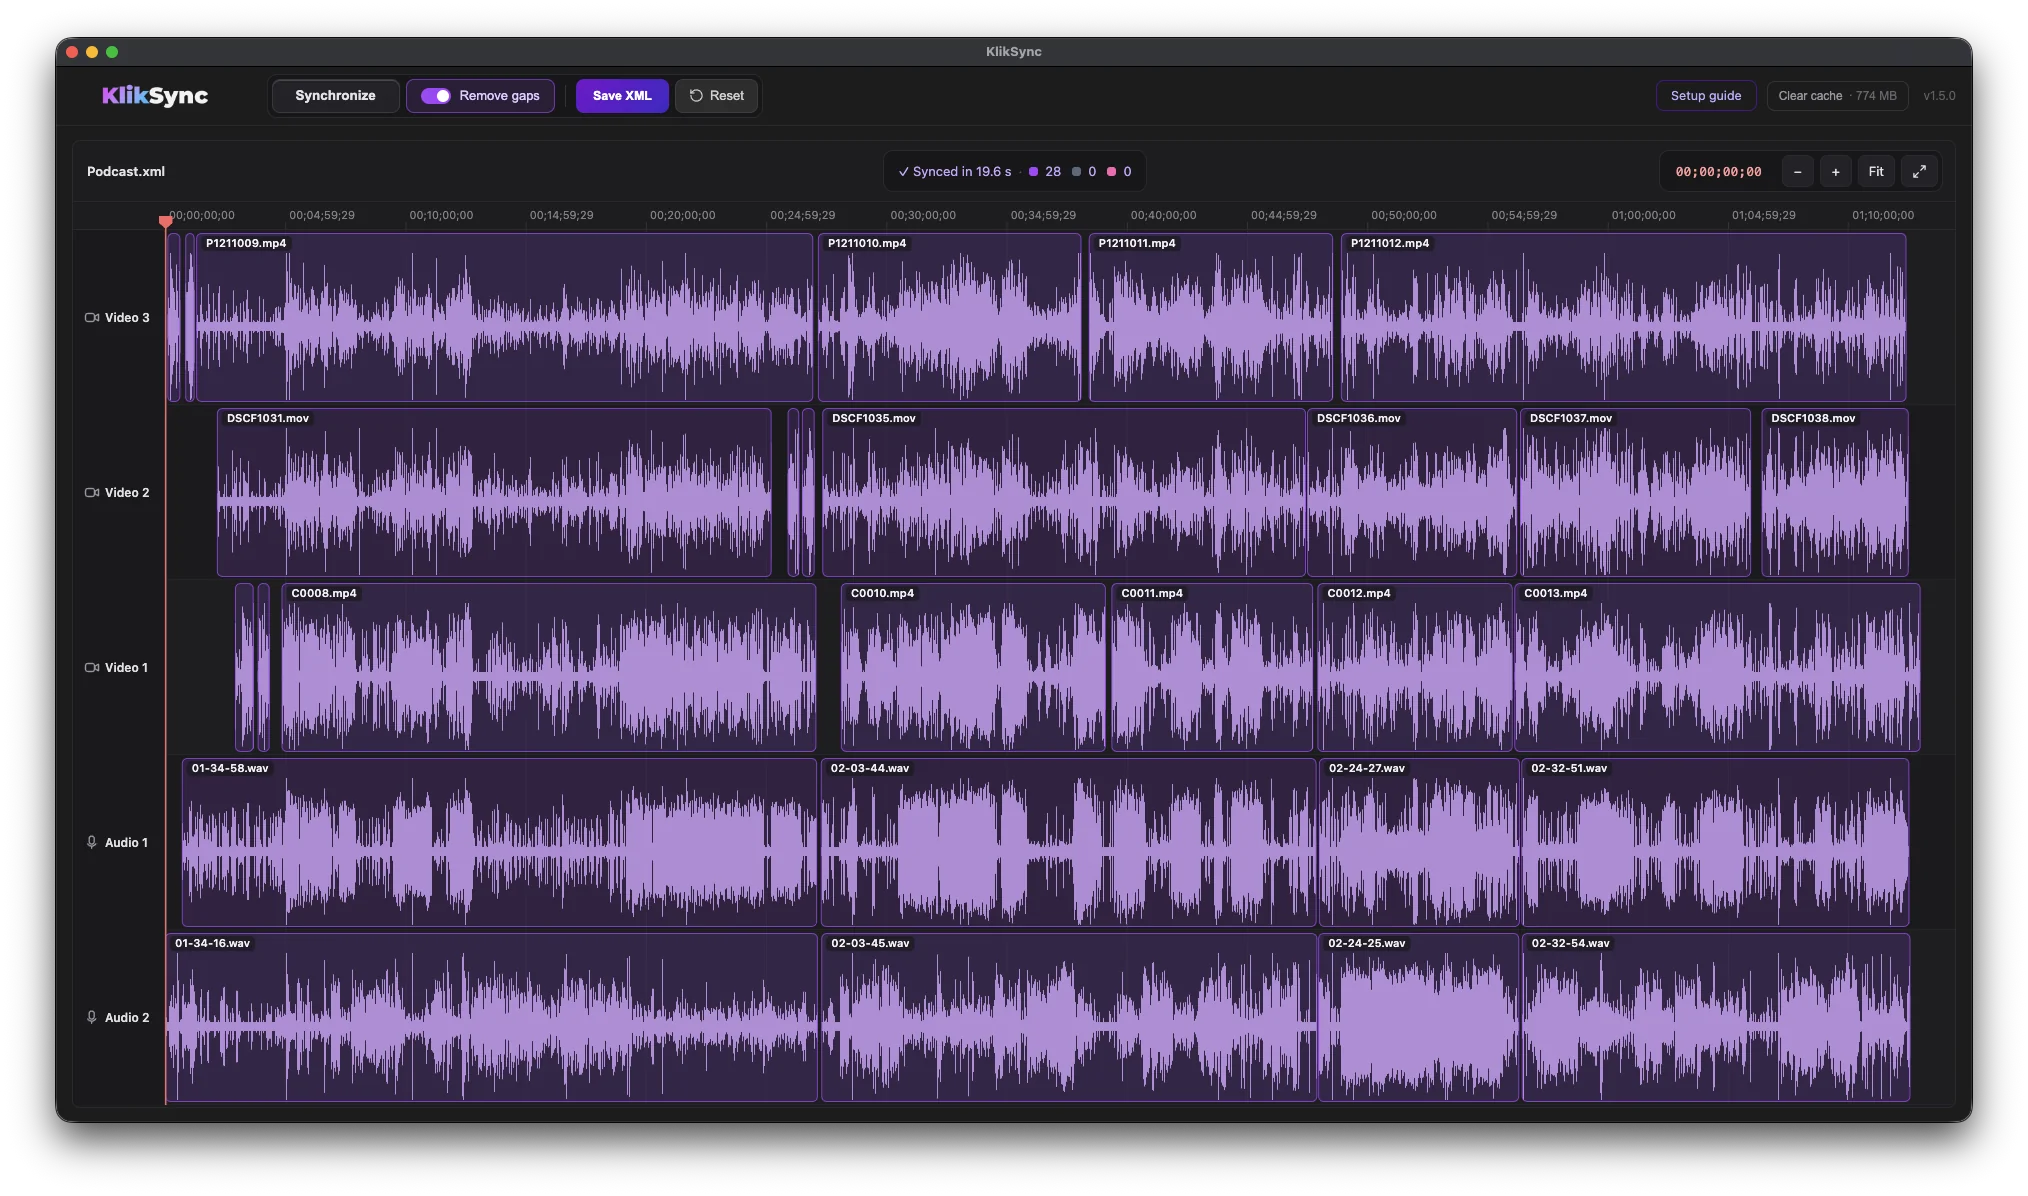The height and width of the screenshot is (1196, 2028).
Task: Expand timeline to fullscreen arrow icon
Action: pyautogui.click(x=1919, y=172)
